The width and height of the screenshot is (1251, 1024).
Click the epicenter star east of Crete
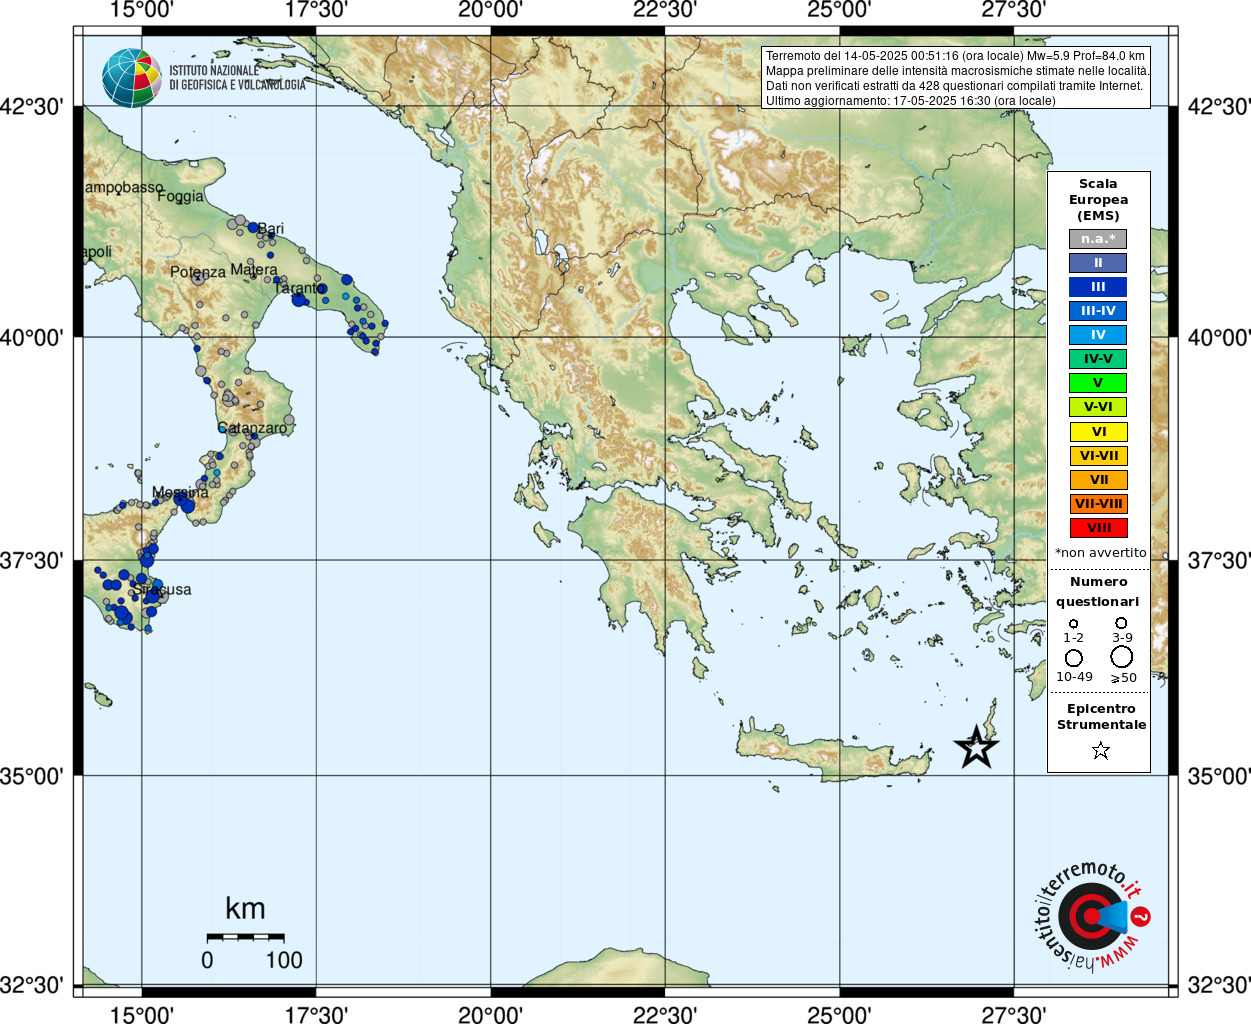coord(976,747)
